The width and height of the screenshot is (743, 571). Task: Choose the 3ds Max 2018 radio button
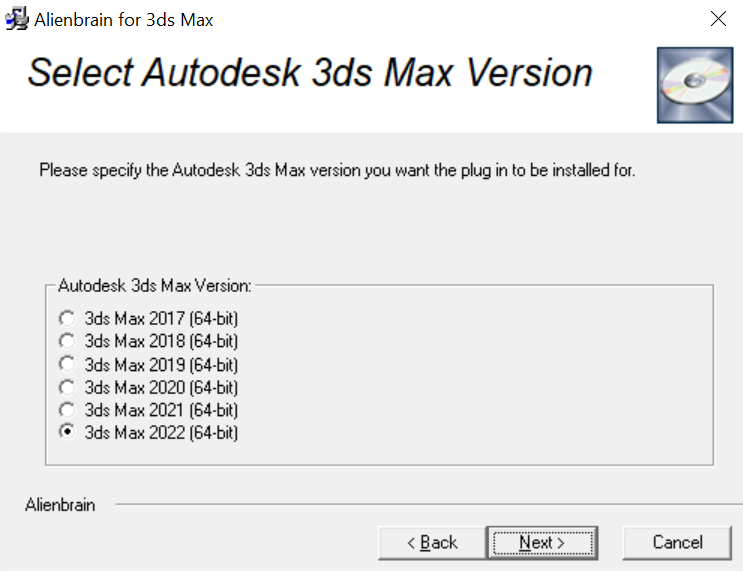click(67, 342)
